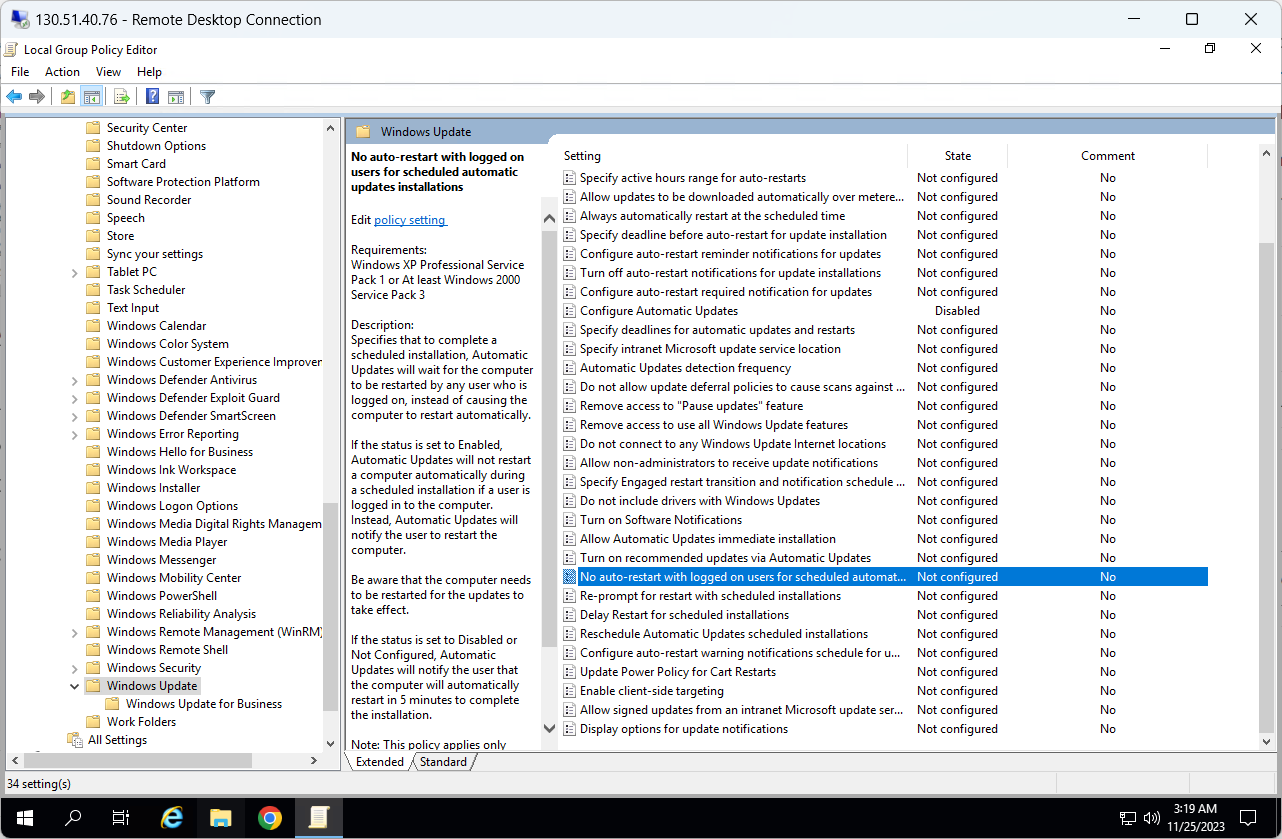This screenshot has height=839, width=1282.
Task: Click the Back navigation arrow in the toolbar
Action: coord(13,96)
